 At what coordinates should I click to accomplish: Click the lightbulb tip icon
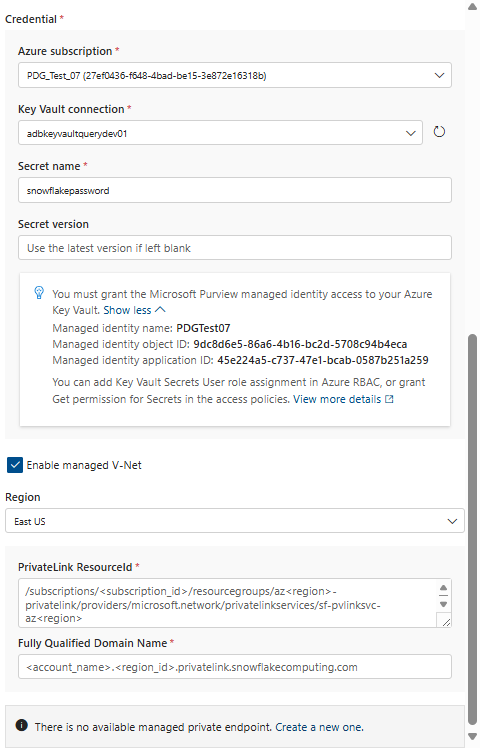coord(39,292)
